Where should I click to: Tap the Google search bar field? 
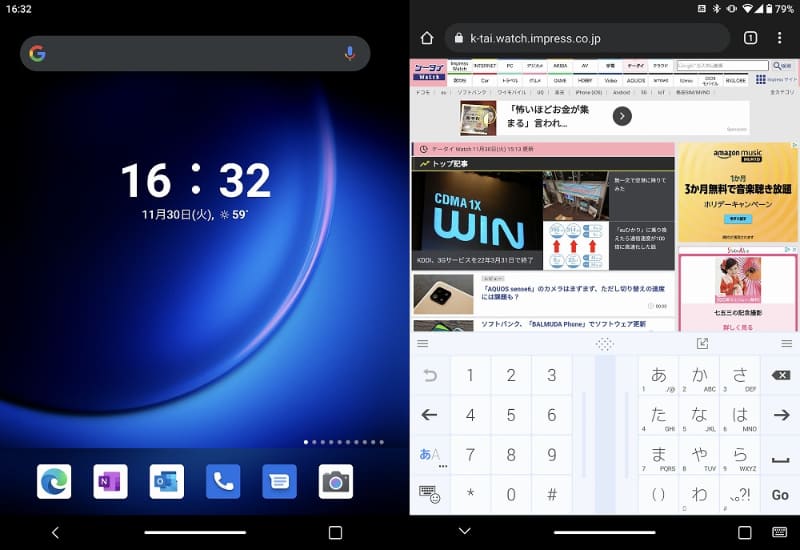click(x=195, y=54)
